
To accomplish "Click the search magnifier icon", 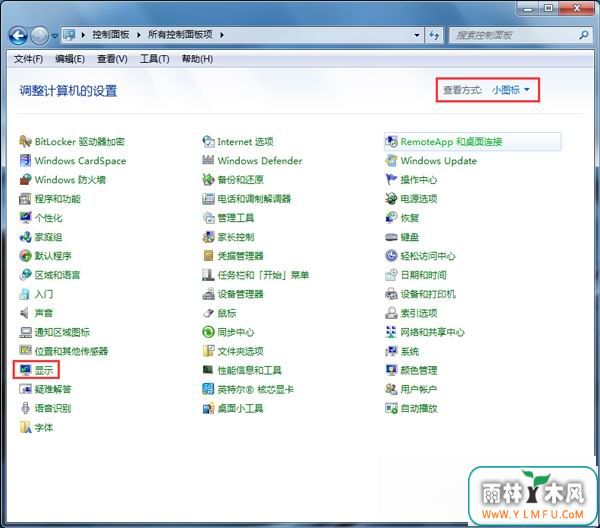I will click(x=584, y=35).
